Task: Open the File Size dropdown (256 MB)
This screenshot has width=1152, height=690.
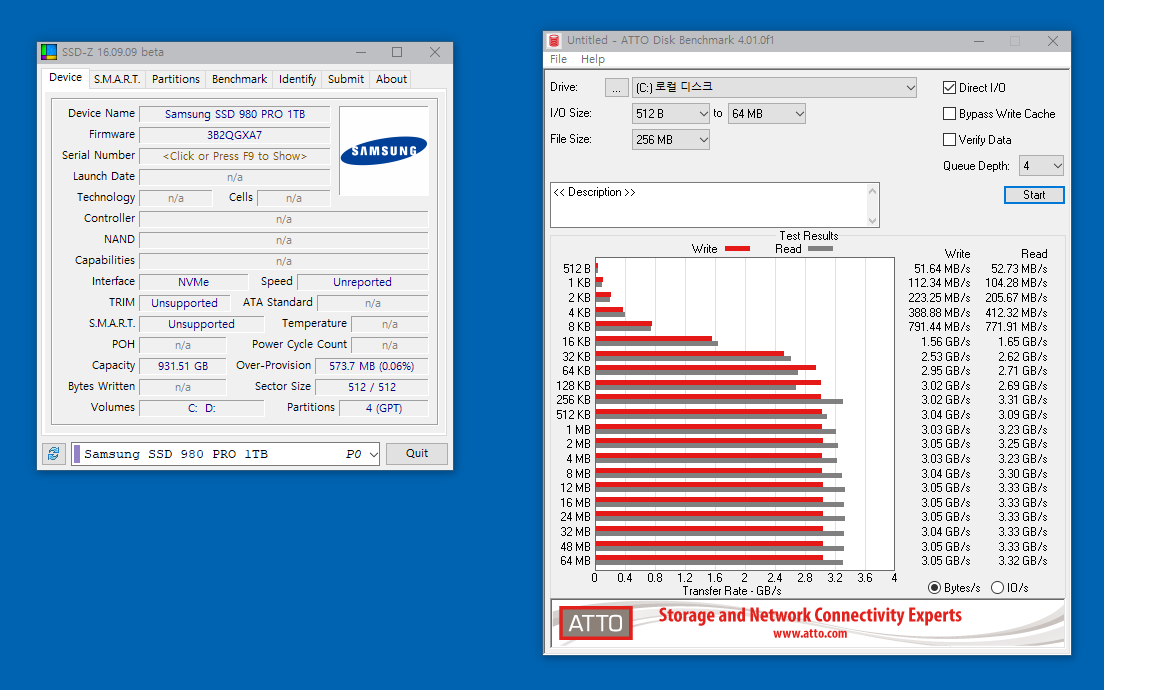Action: pos(671,140)
